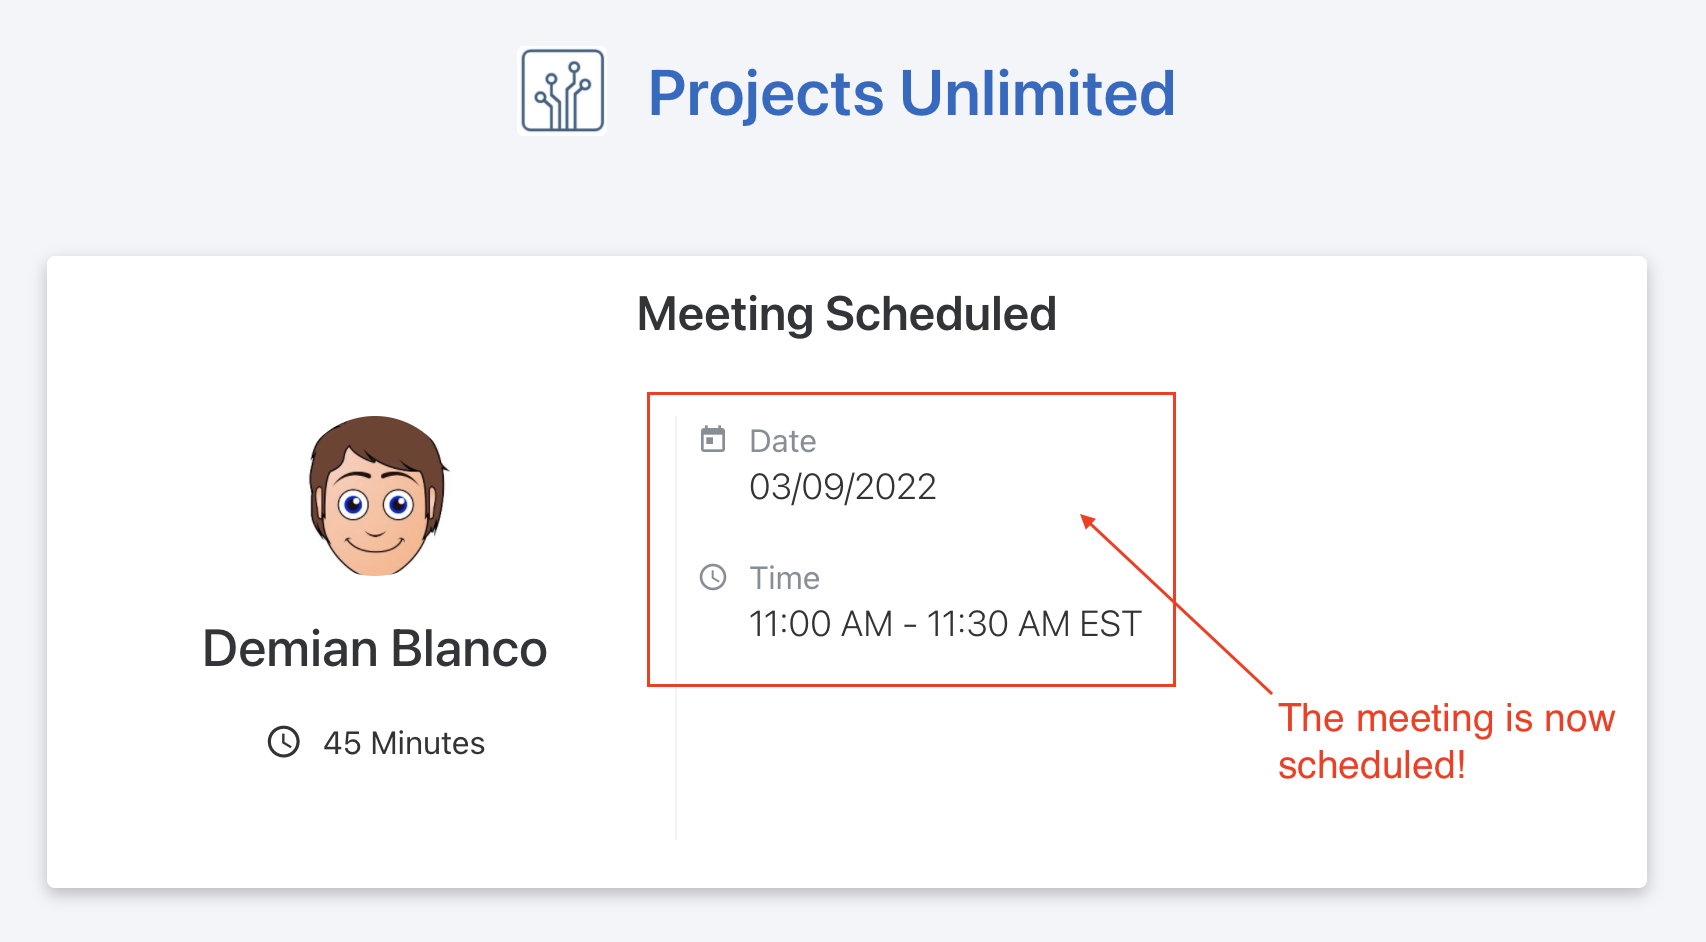
Task: Click the red arrowhead pointing at the date
Action: (x=1088, y=521)
